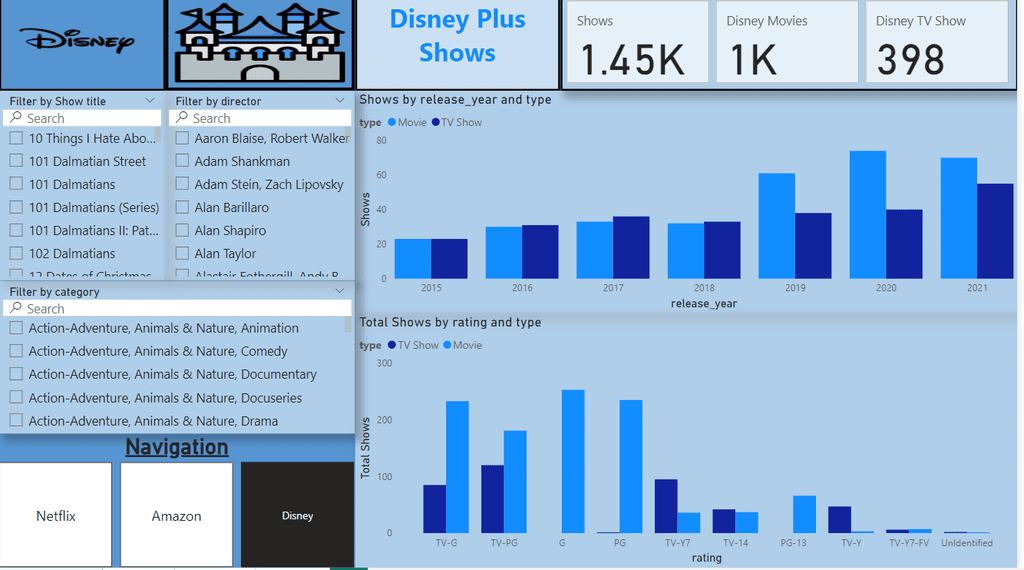The width and height of the screenshot is (1024, 570).
Task: Select the 2021 TV Show bar
Action: [x=995, y=231]
